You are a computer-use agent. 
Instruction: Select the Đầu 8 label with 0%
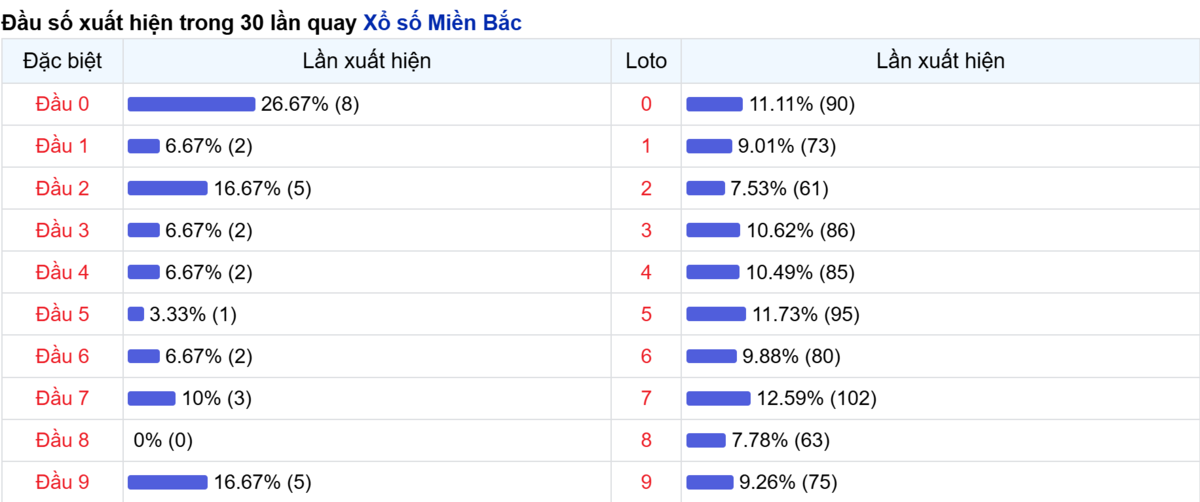tap(62, 440)
